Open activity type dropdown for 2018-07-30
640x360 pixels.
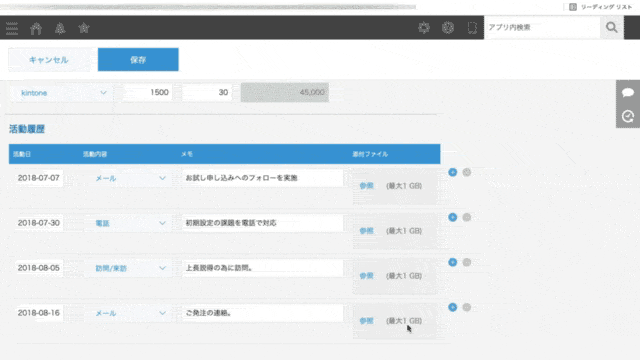coord(129,223)
